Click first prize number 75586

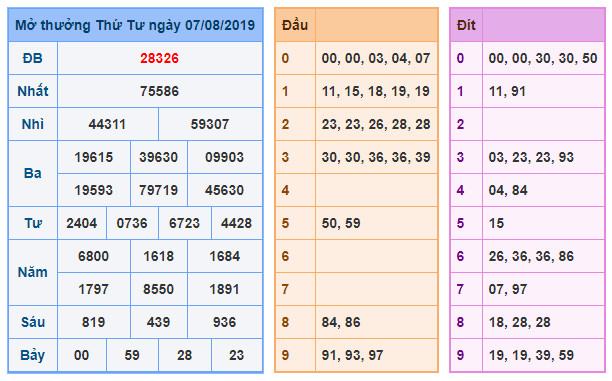pyautogui.click(x=159, y=91)
